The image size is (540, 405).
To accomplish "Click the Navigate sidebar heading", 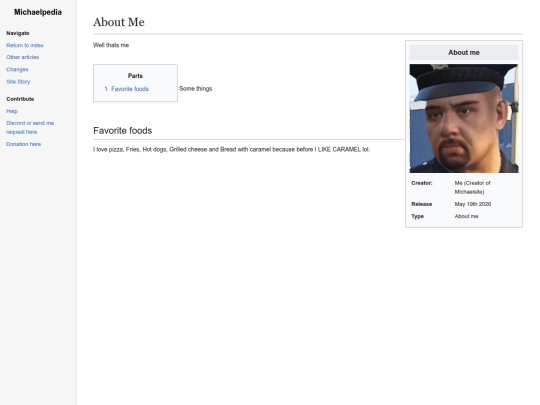I will [x=18, y=33].
